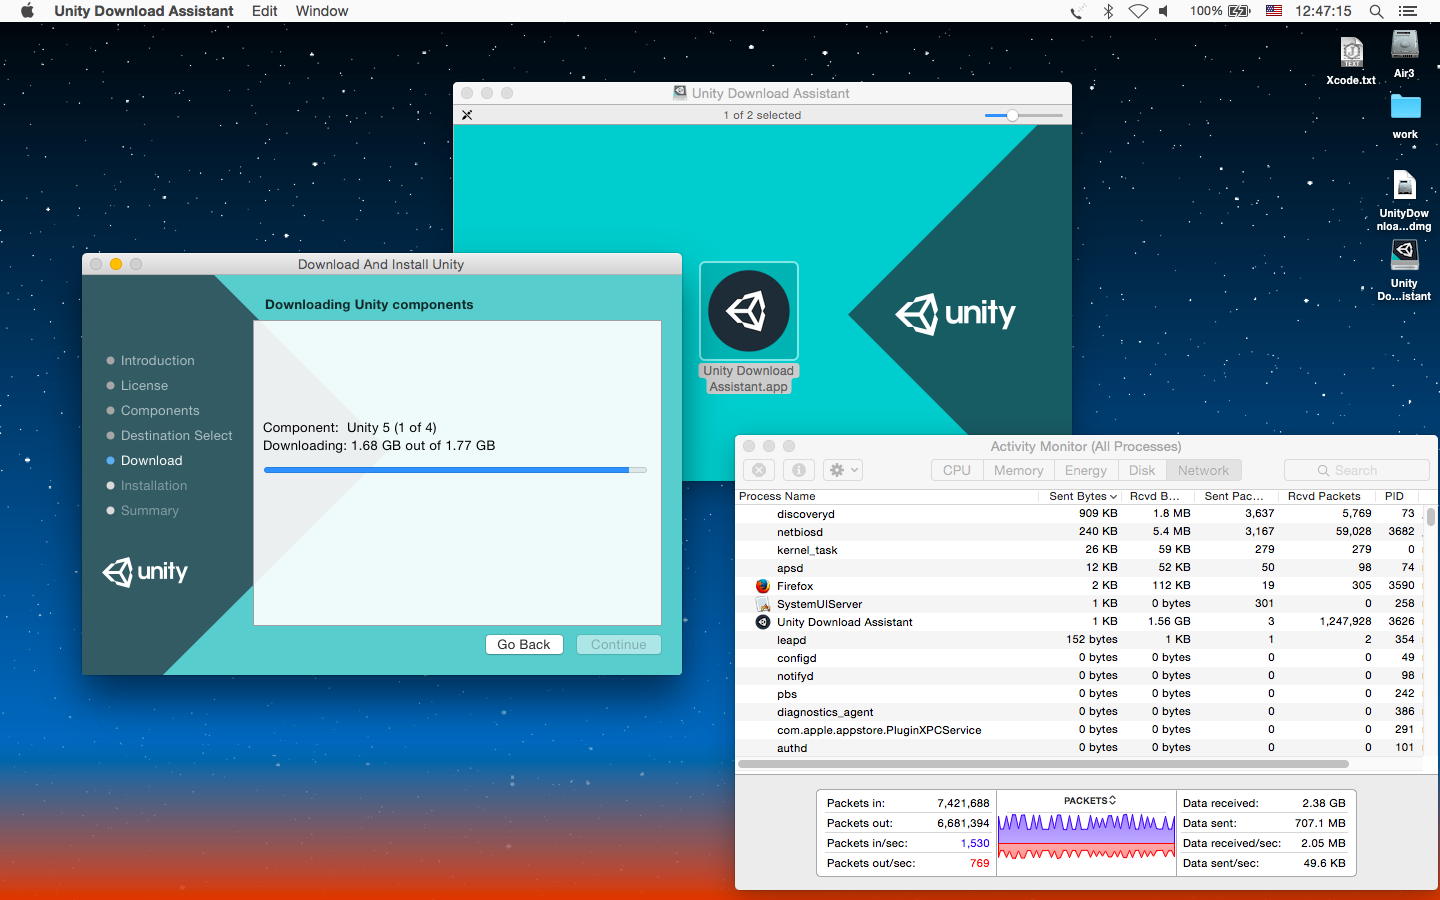
Task: Click the menu bar clock
Action: (1323, 11)
